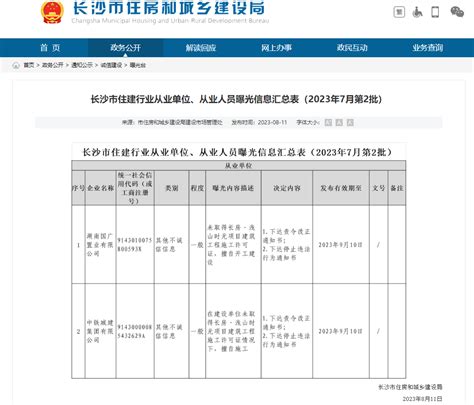The height and width of the screenshot is (405, 474).
Task: Click 其他不诚信信息 category in row 1
Action: pos(169,245)
